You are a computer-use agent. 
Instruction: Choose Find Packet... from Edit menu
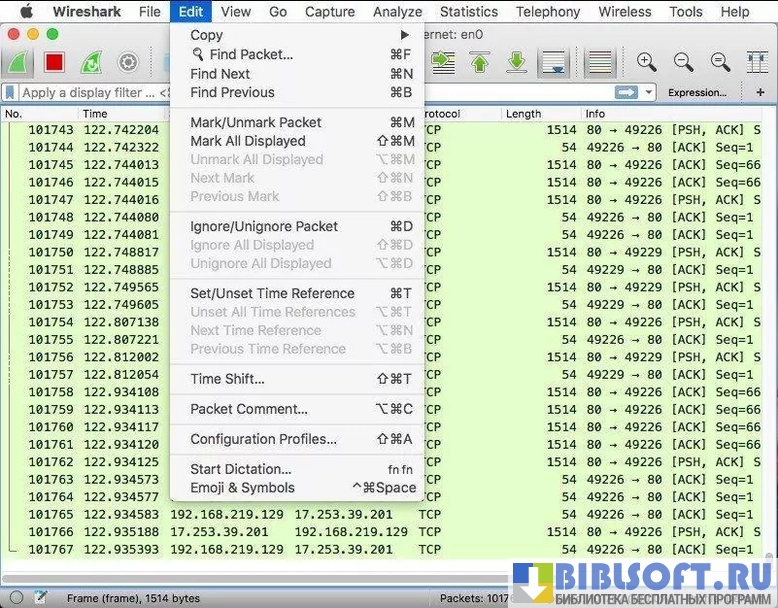251,54
